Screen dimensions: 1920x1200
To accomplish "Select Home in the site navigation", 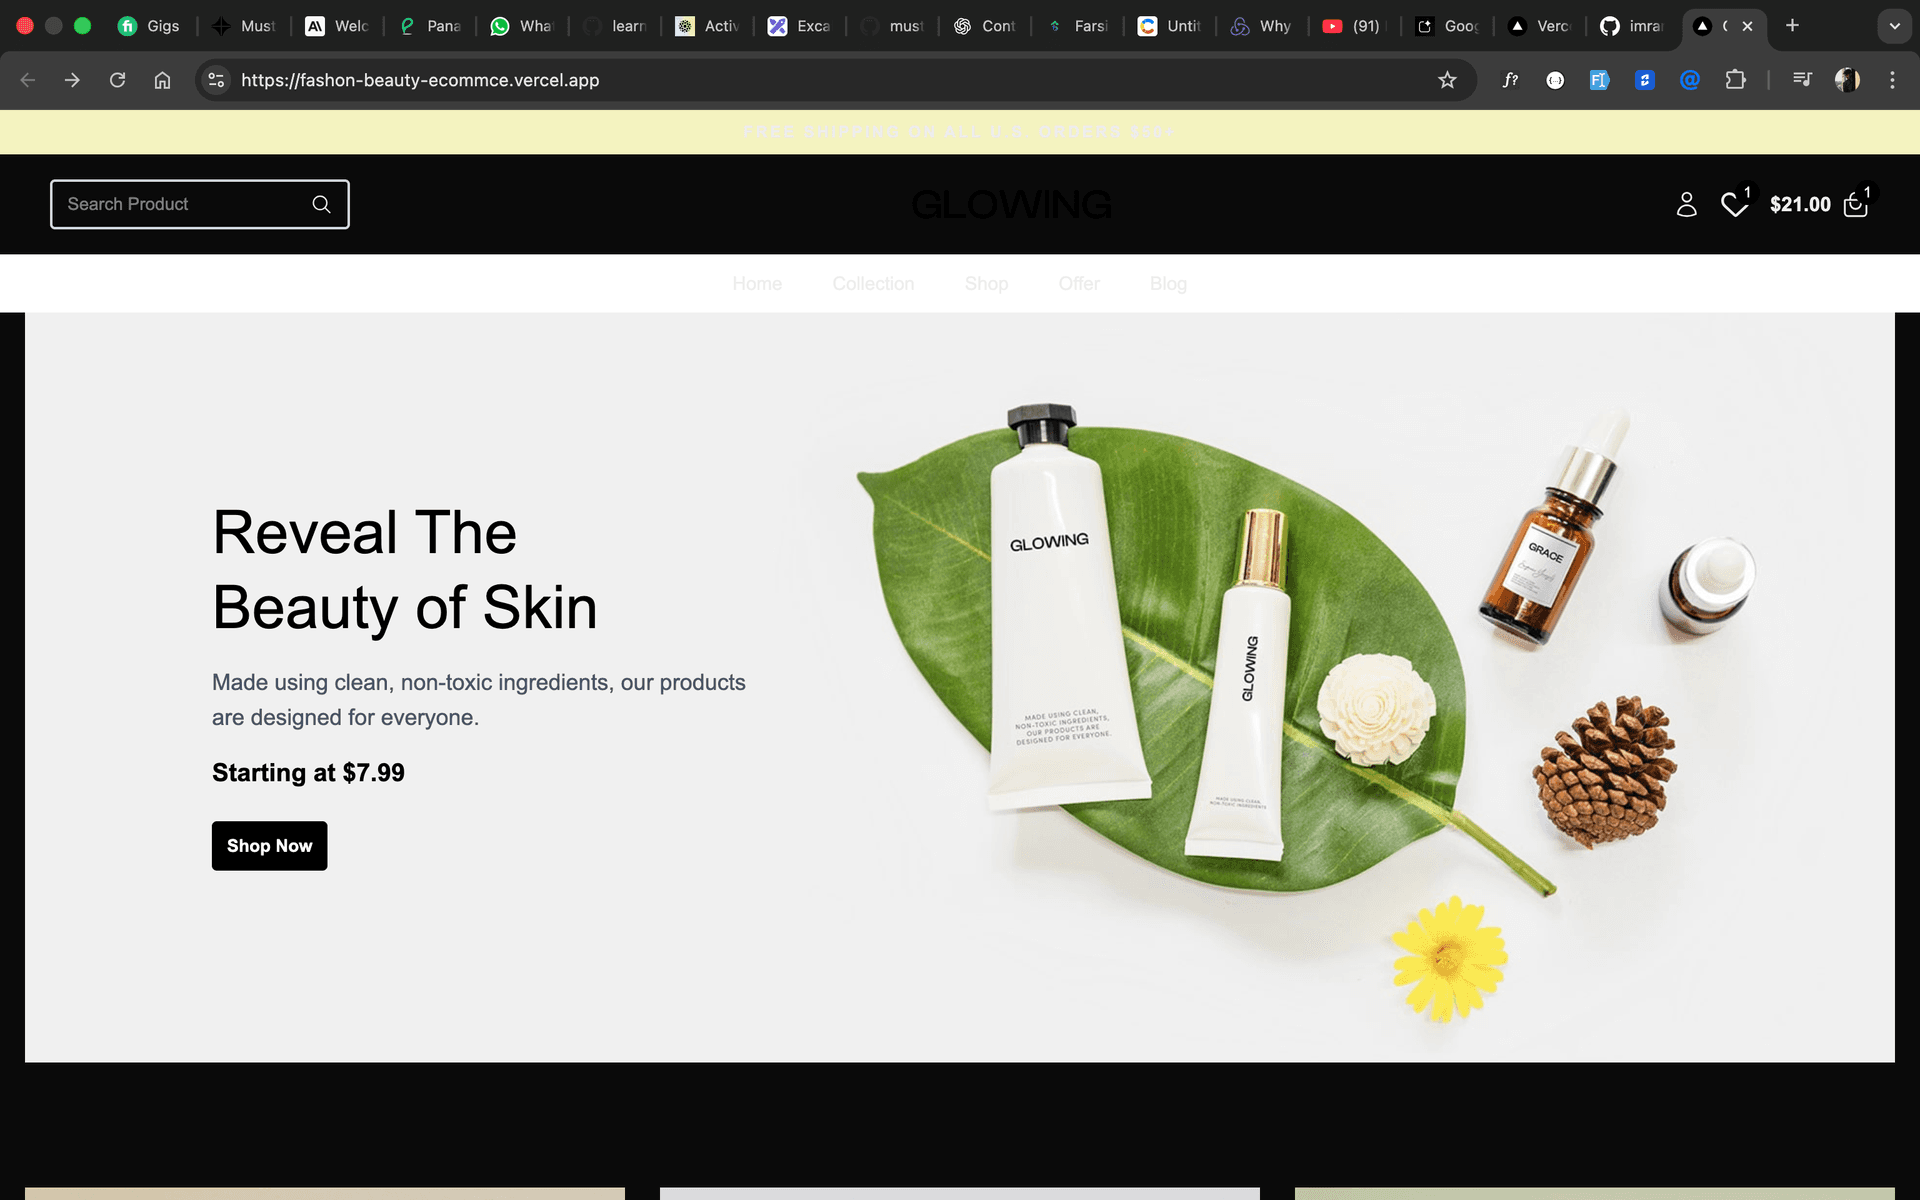I will 757,283.
